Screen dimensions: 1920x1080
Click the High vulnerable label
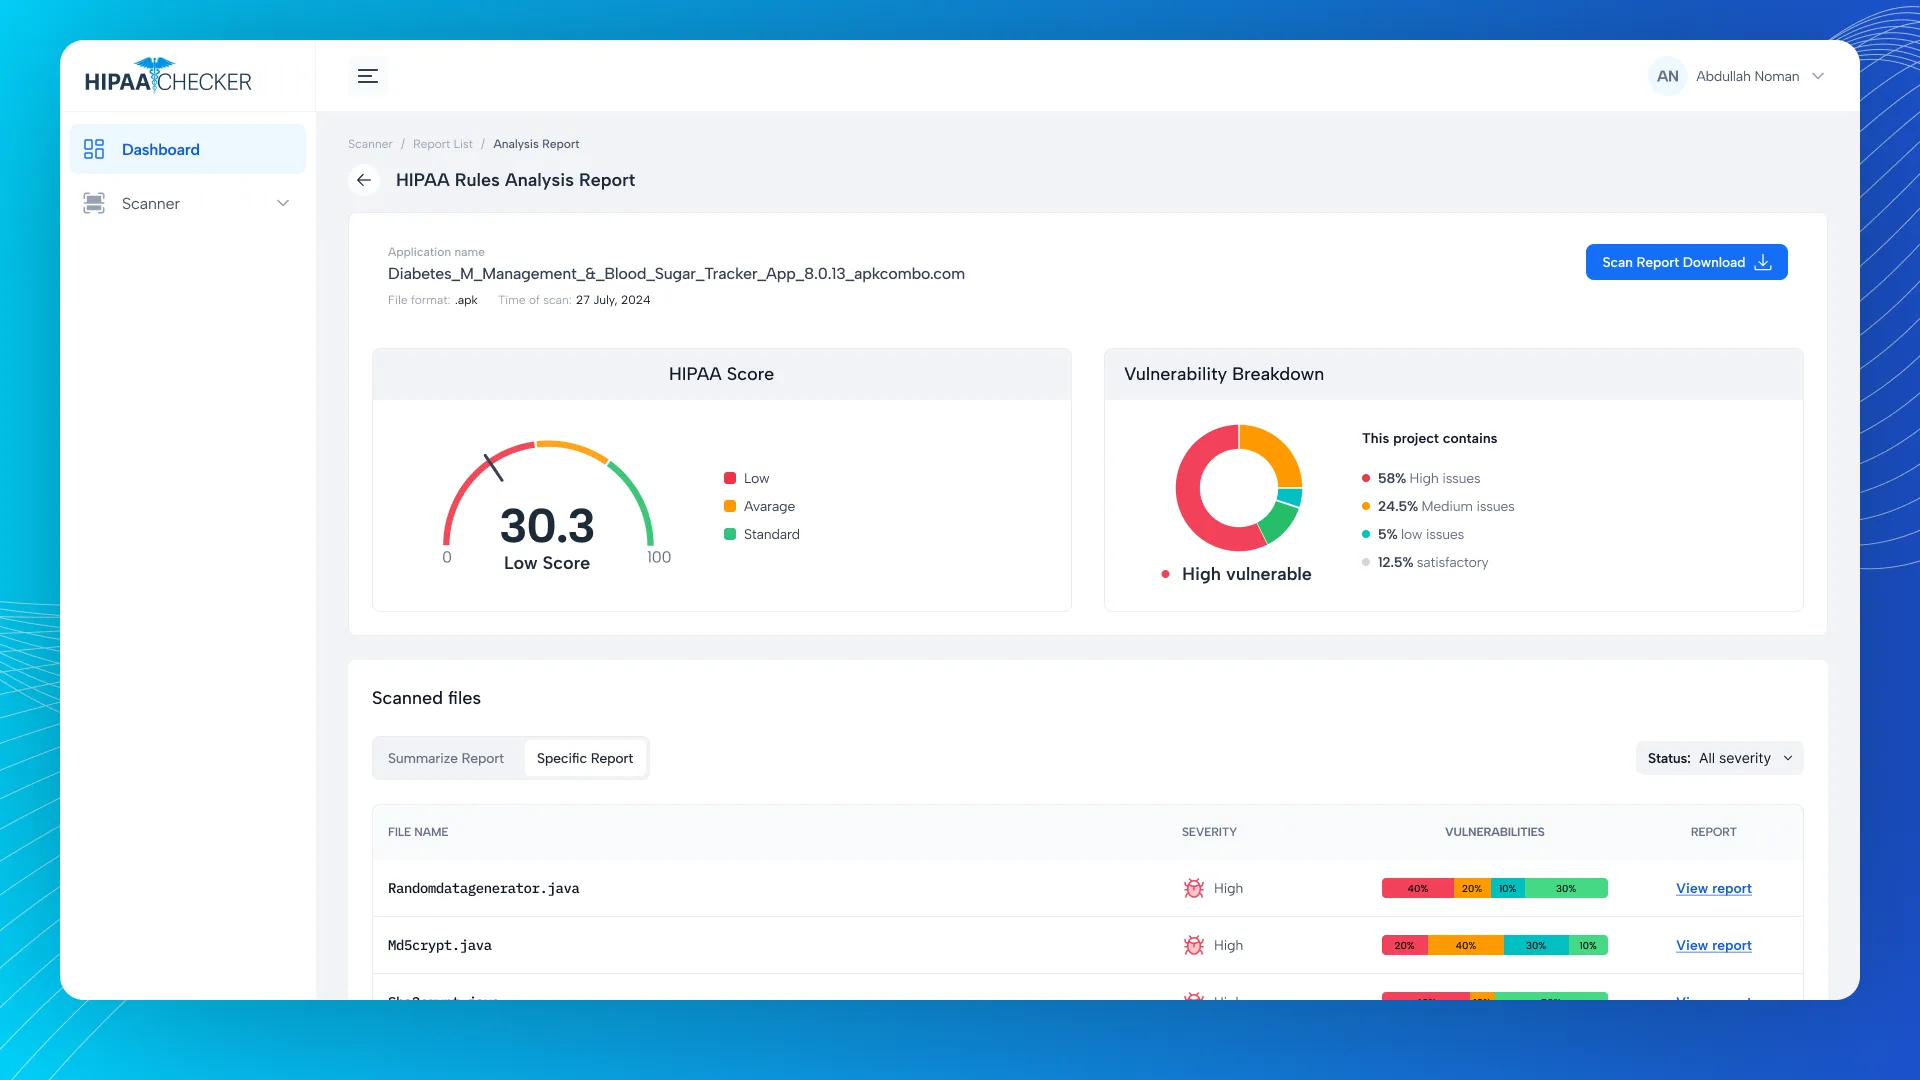click(1246, 574)
